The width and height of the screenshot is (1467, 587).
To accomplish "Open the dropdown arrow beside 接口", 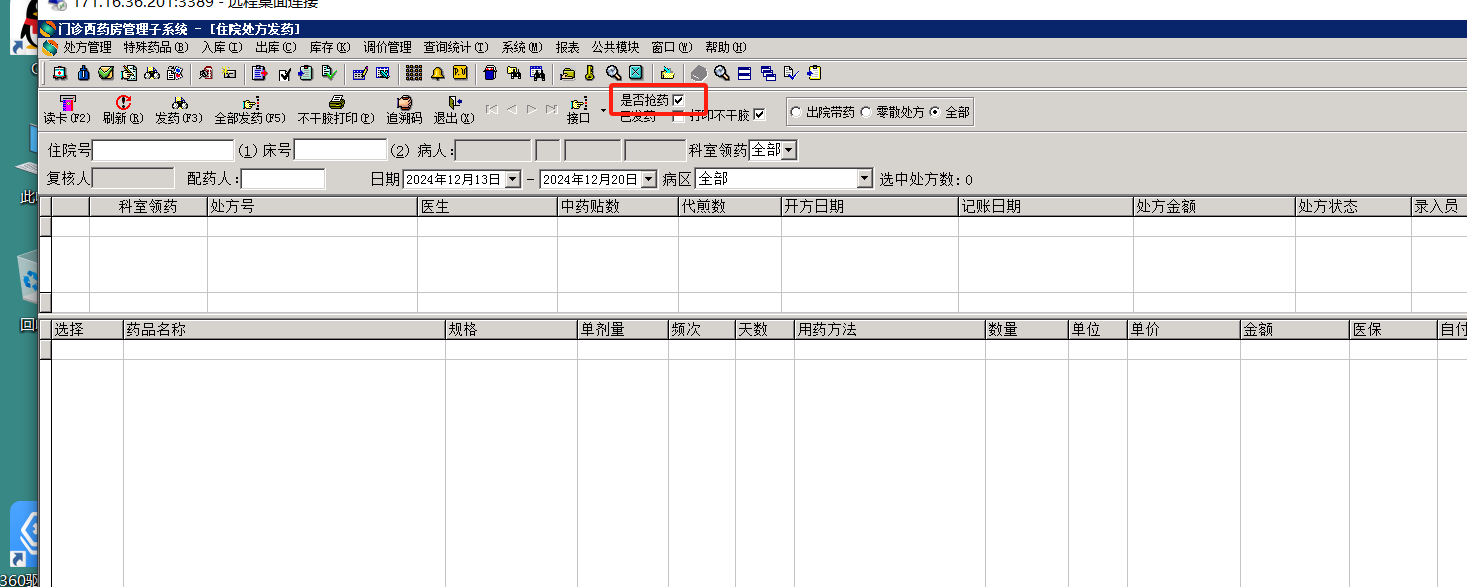I will click(x=603, y=110).
